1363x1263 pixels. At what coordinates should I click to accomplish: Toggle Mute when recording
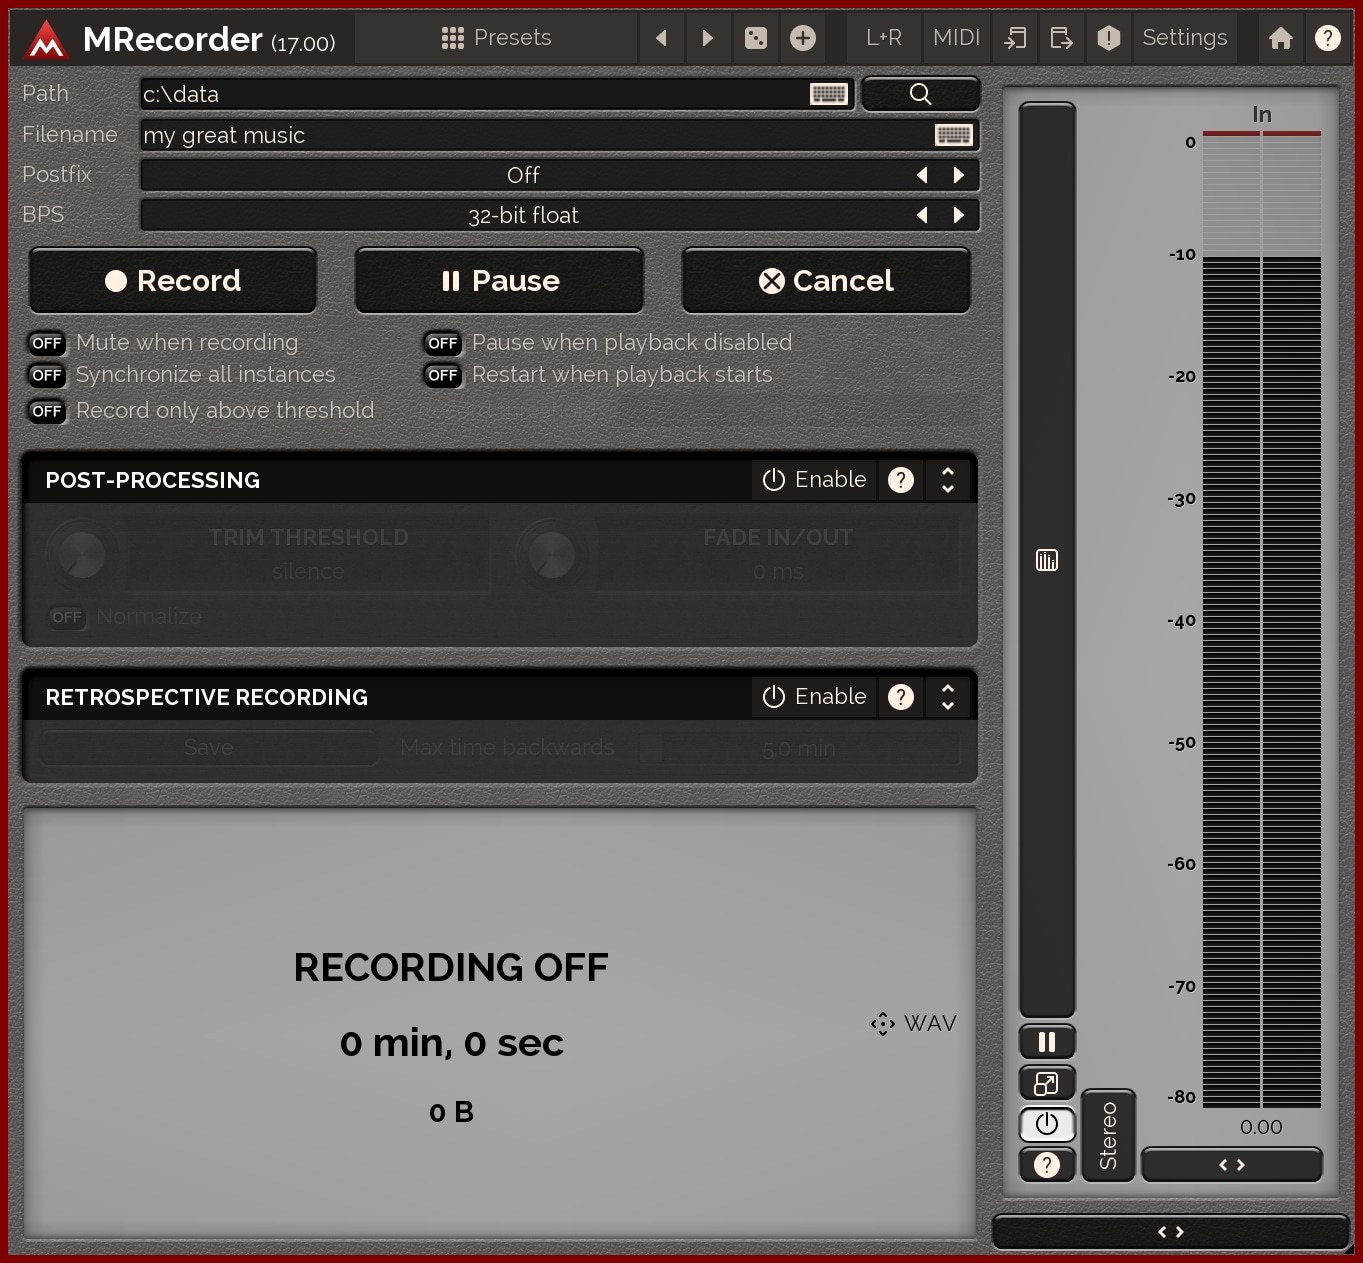tap(47, 343)
